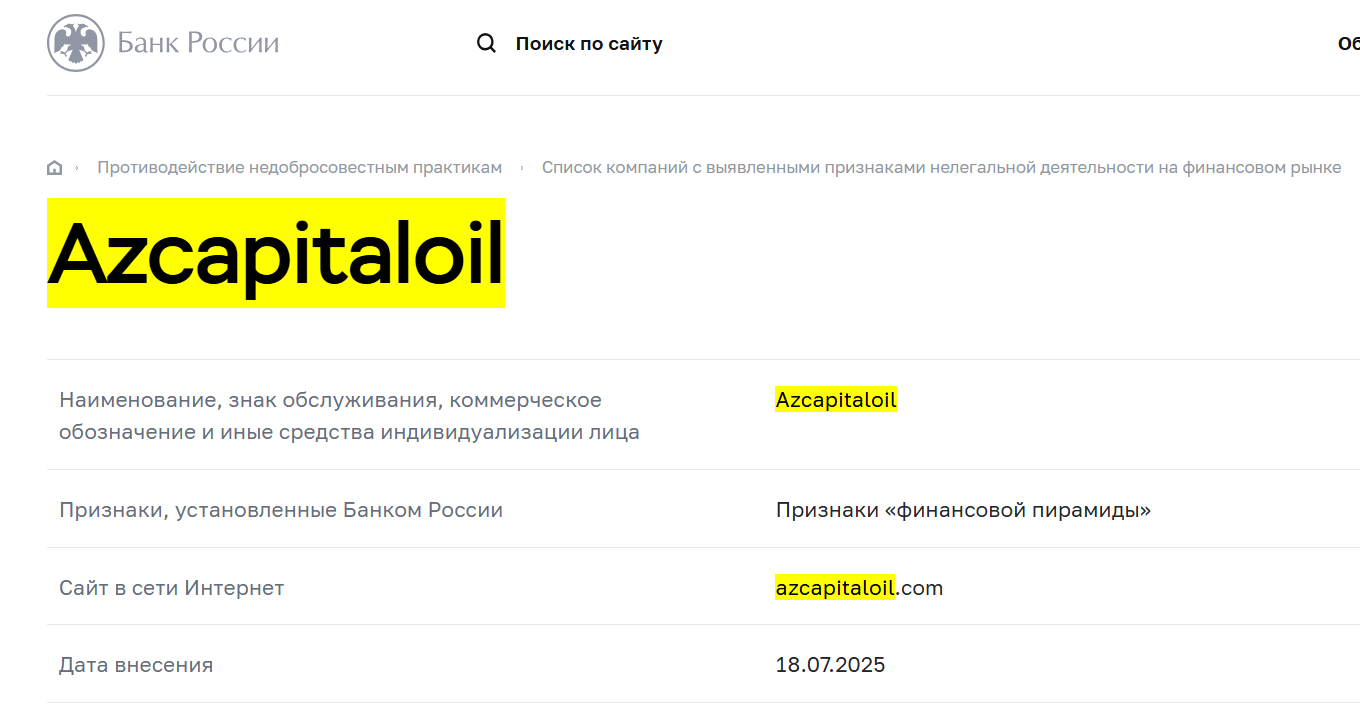Click 'Признаки «финансовой пирамиды»' value
Screen dimensions: 1360x720
(963, 510)
